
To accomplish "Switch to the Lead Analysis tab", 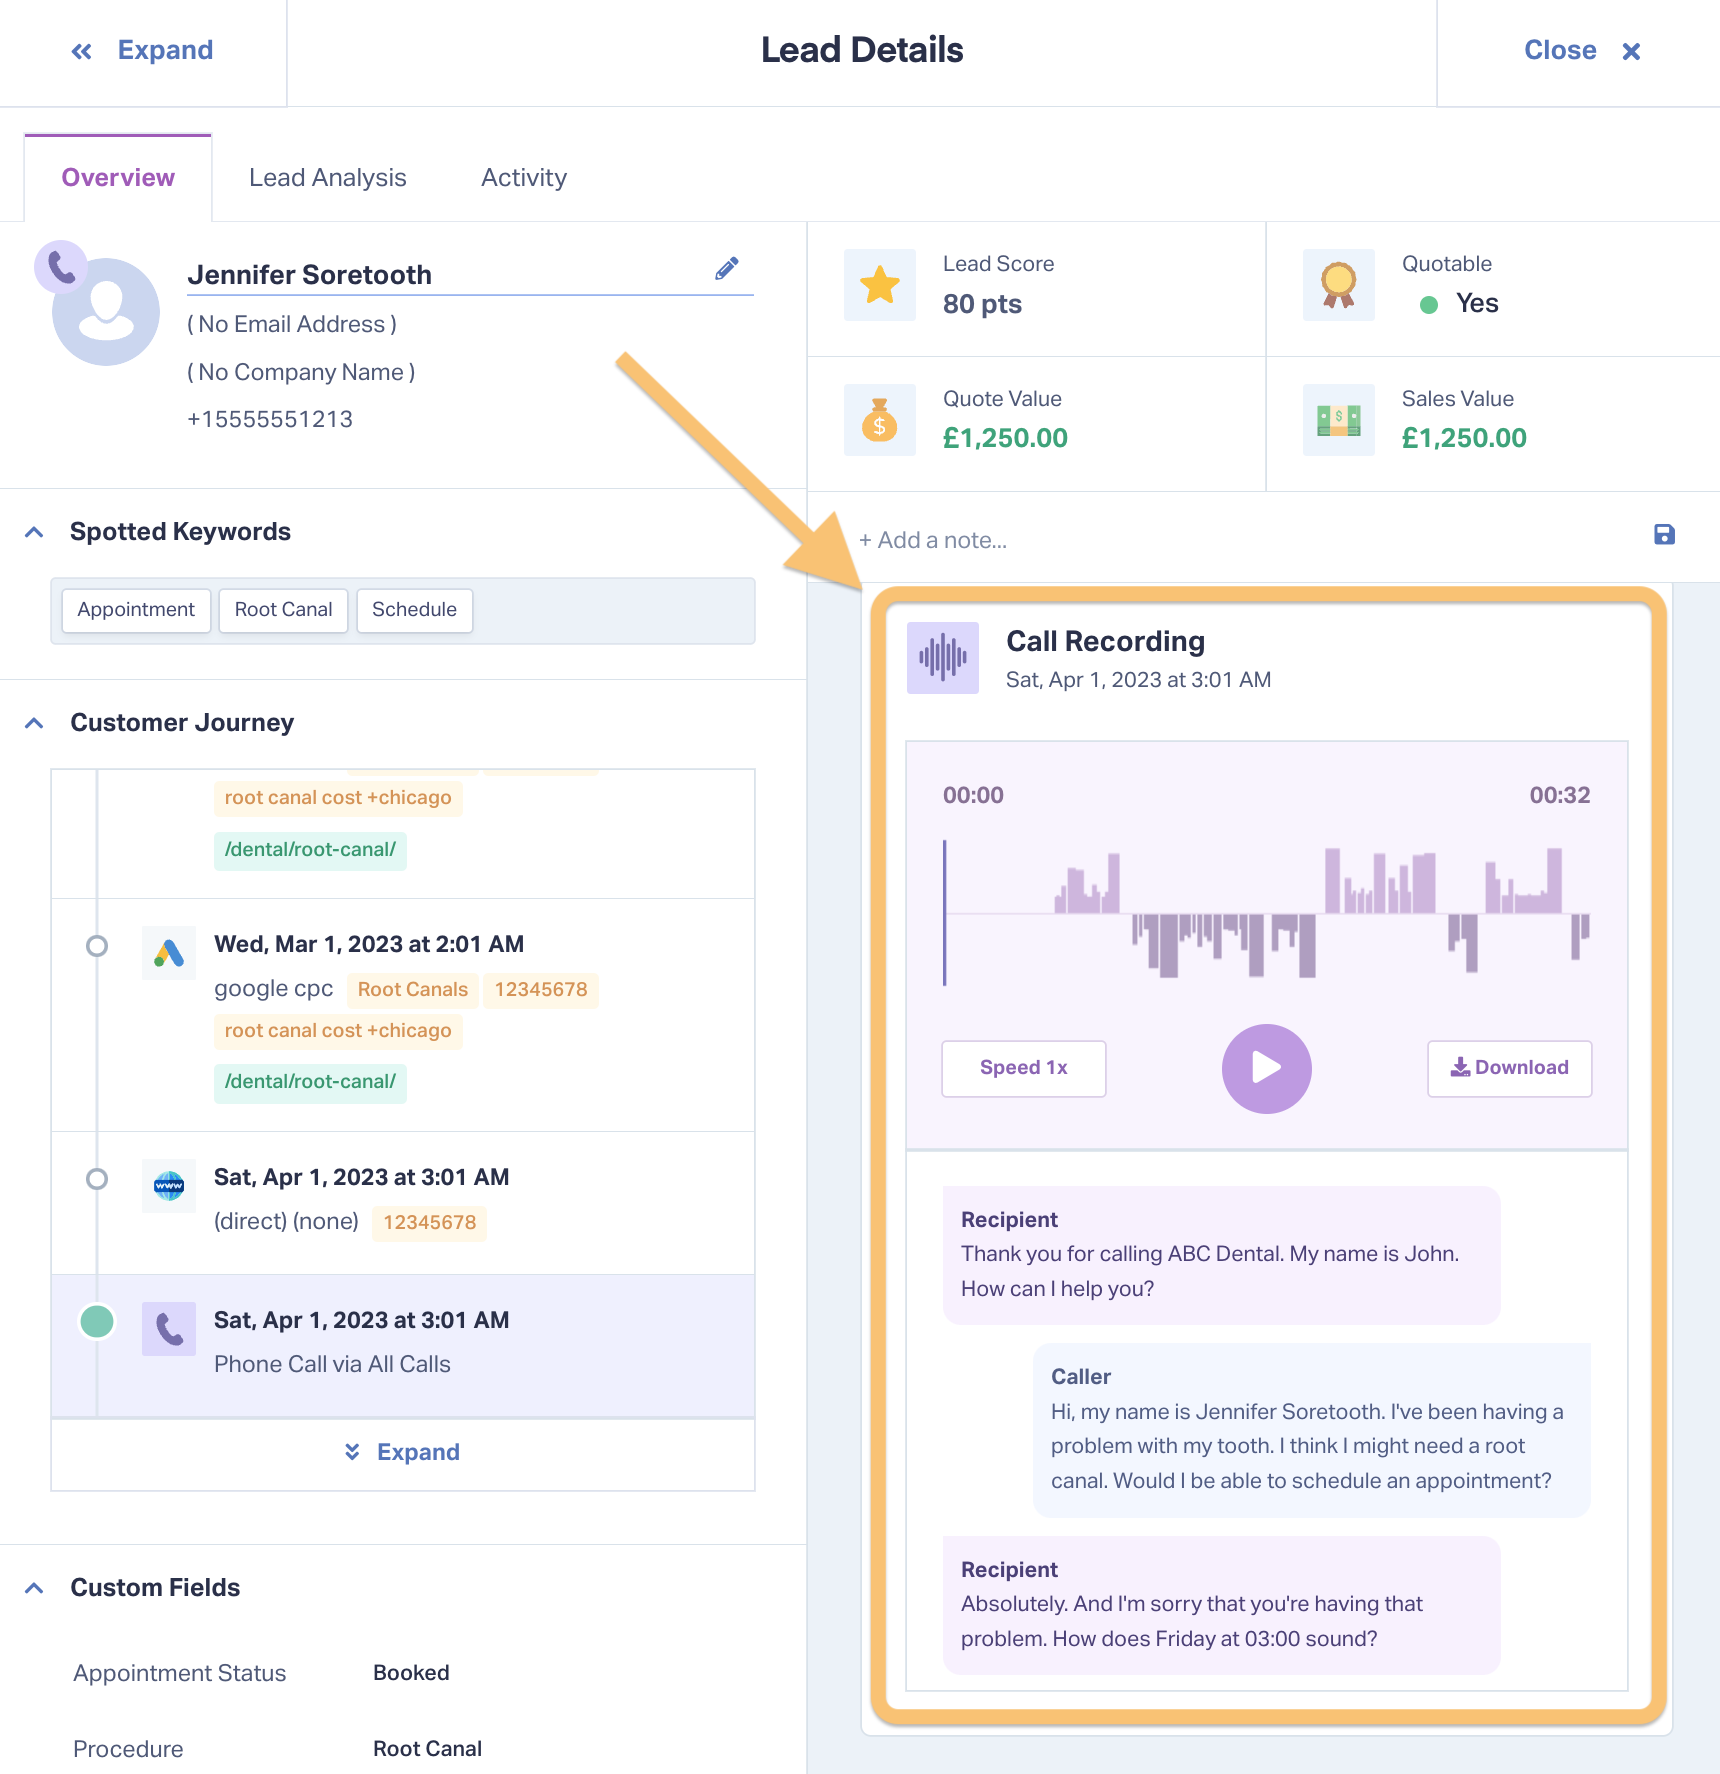I will [328, 178].
